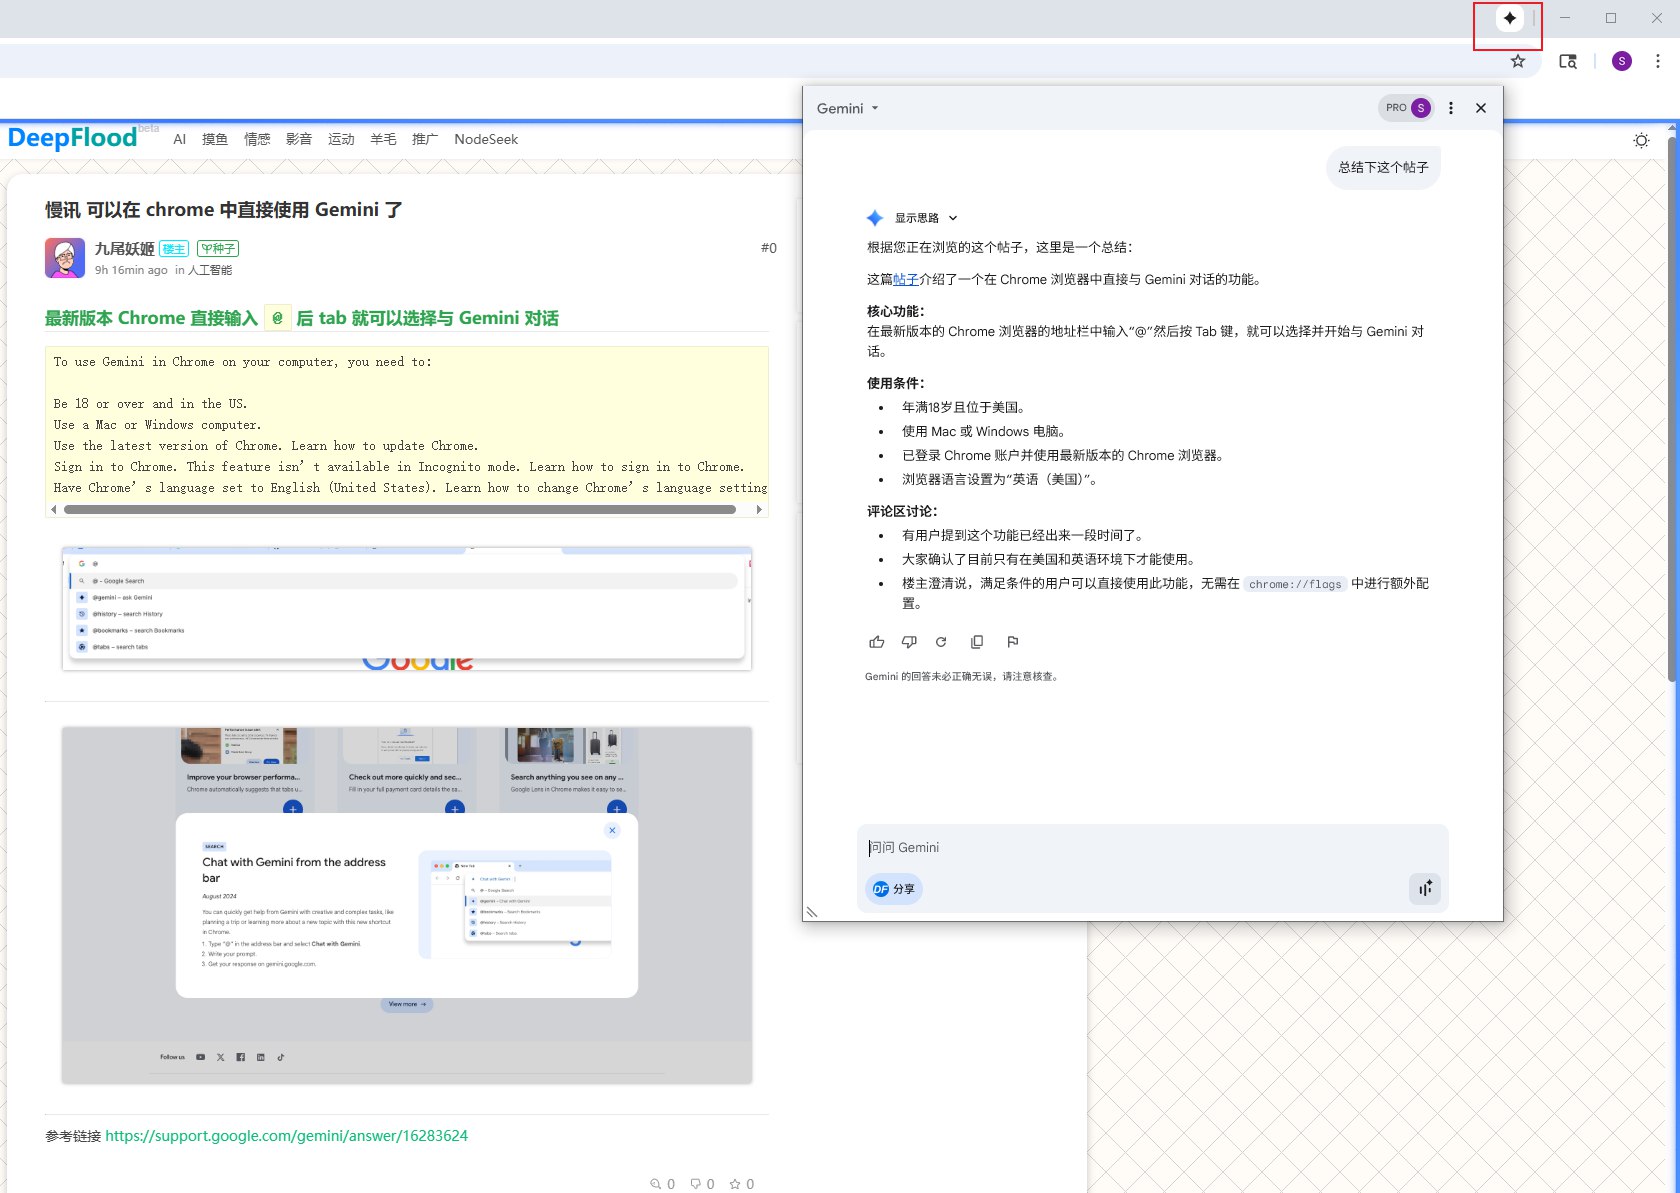Viewport: 1680px width, 1193px height.
Task: Toggle DeepFlood light/dark theme sun icon
Action: coord(1641,140)
